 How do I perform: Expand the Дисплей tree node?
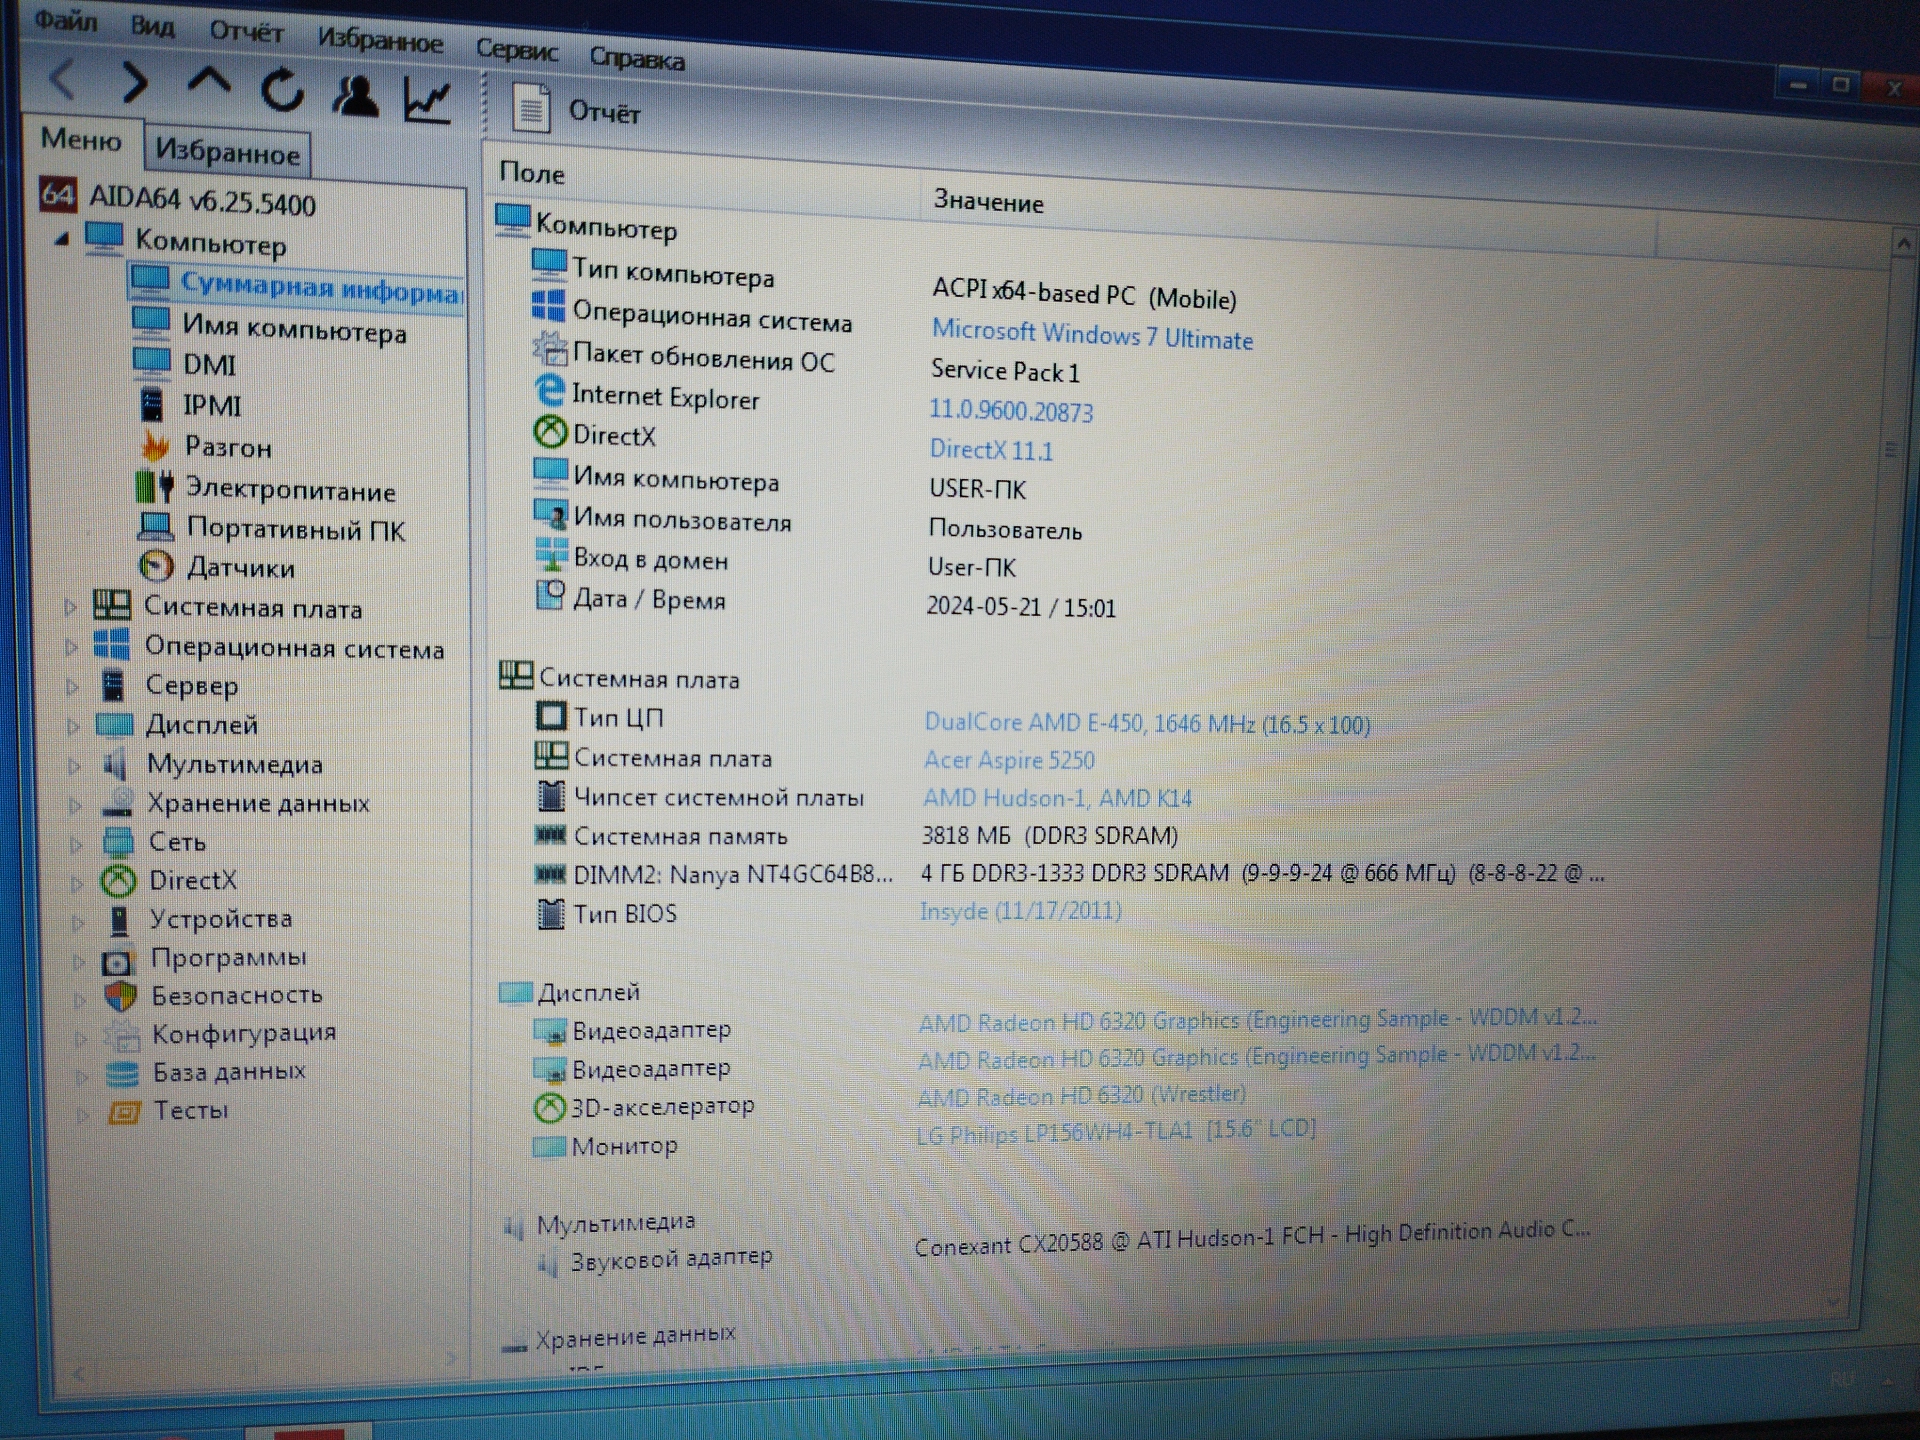coord(73,726)
